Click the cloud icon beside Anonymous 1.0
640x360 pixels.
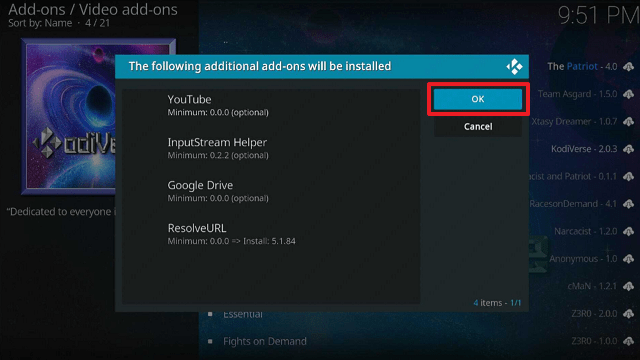pyautogui.click(x=629, y=258)
